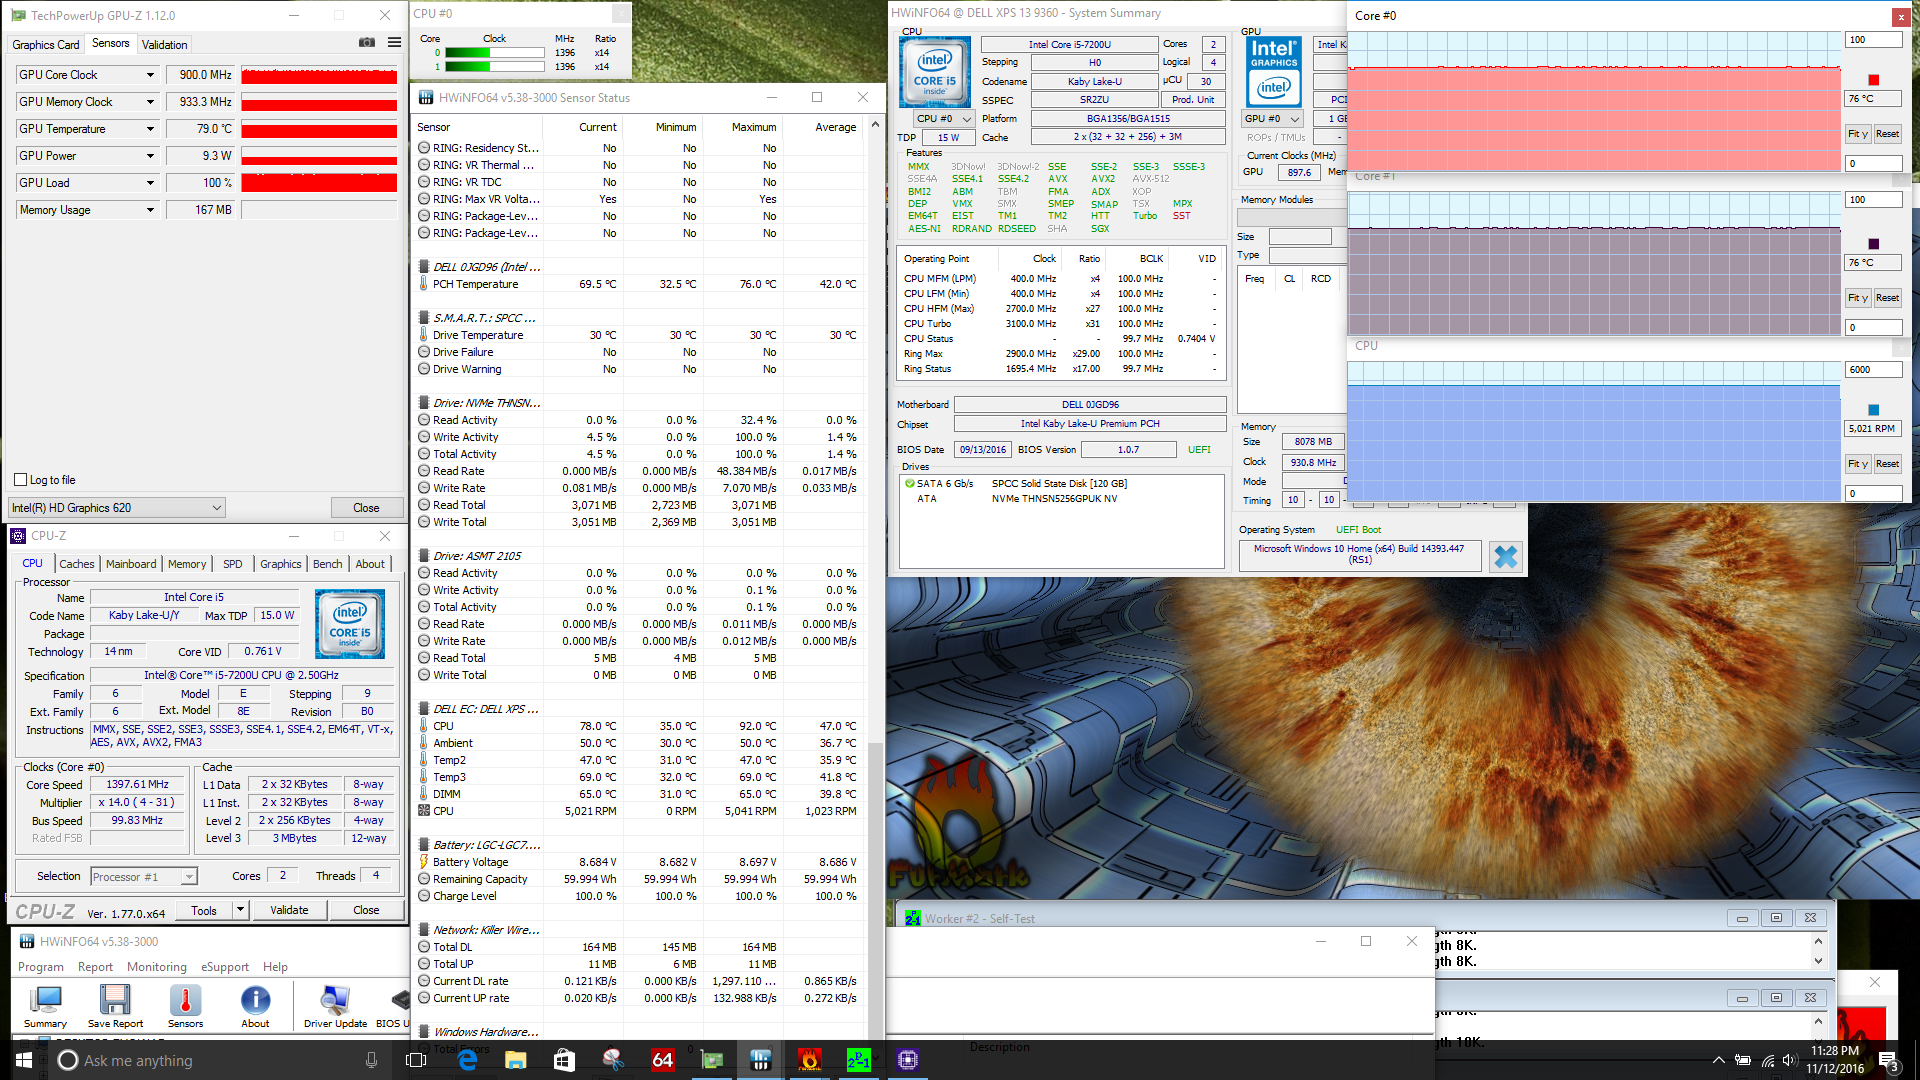1920x1080 pixels.
Task: Open FurMark from the taskbar
Action: tap(809, 1060)
